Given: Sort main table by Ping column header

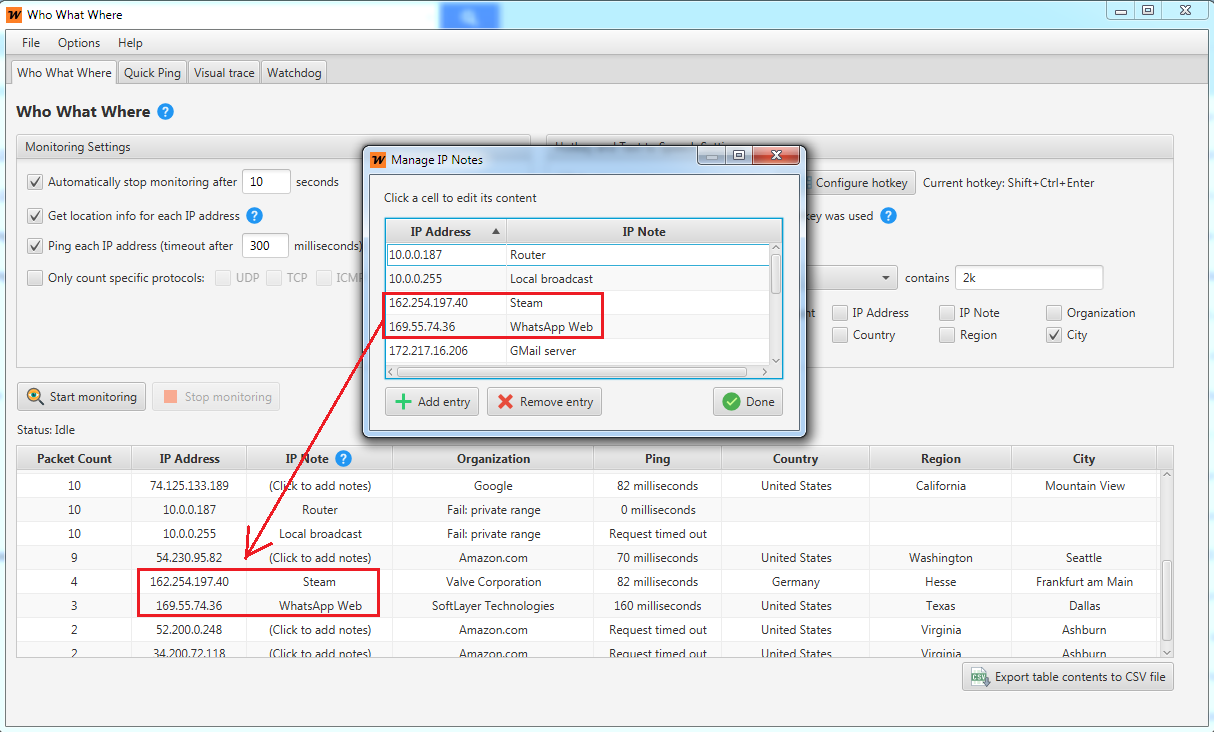Looking at the screenshot, I should (658, 459).
